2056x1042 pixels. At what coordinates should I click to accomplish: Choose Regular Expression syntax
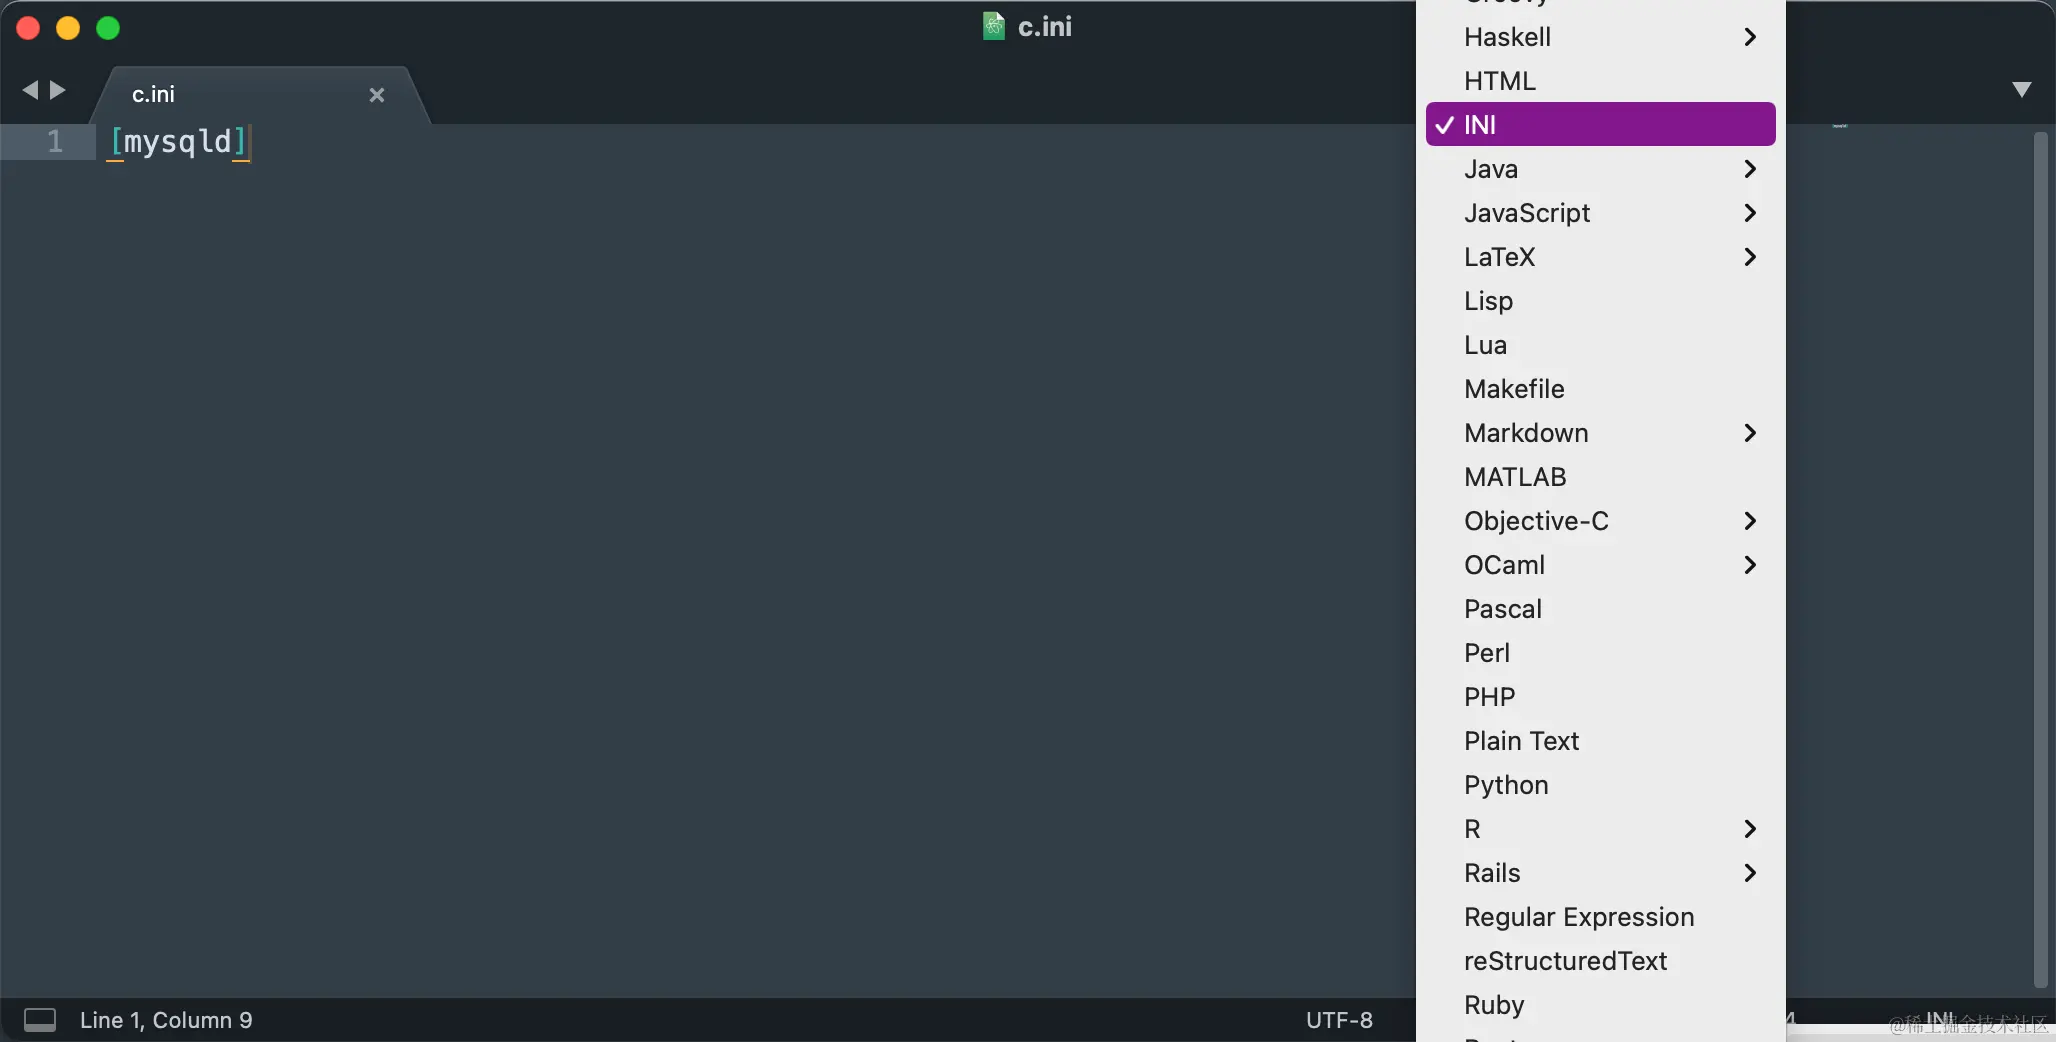pos(1600,917)
